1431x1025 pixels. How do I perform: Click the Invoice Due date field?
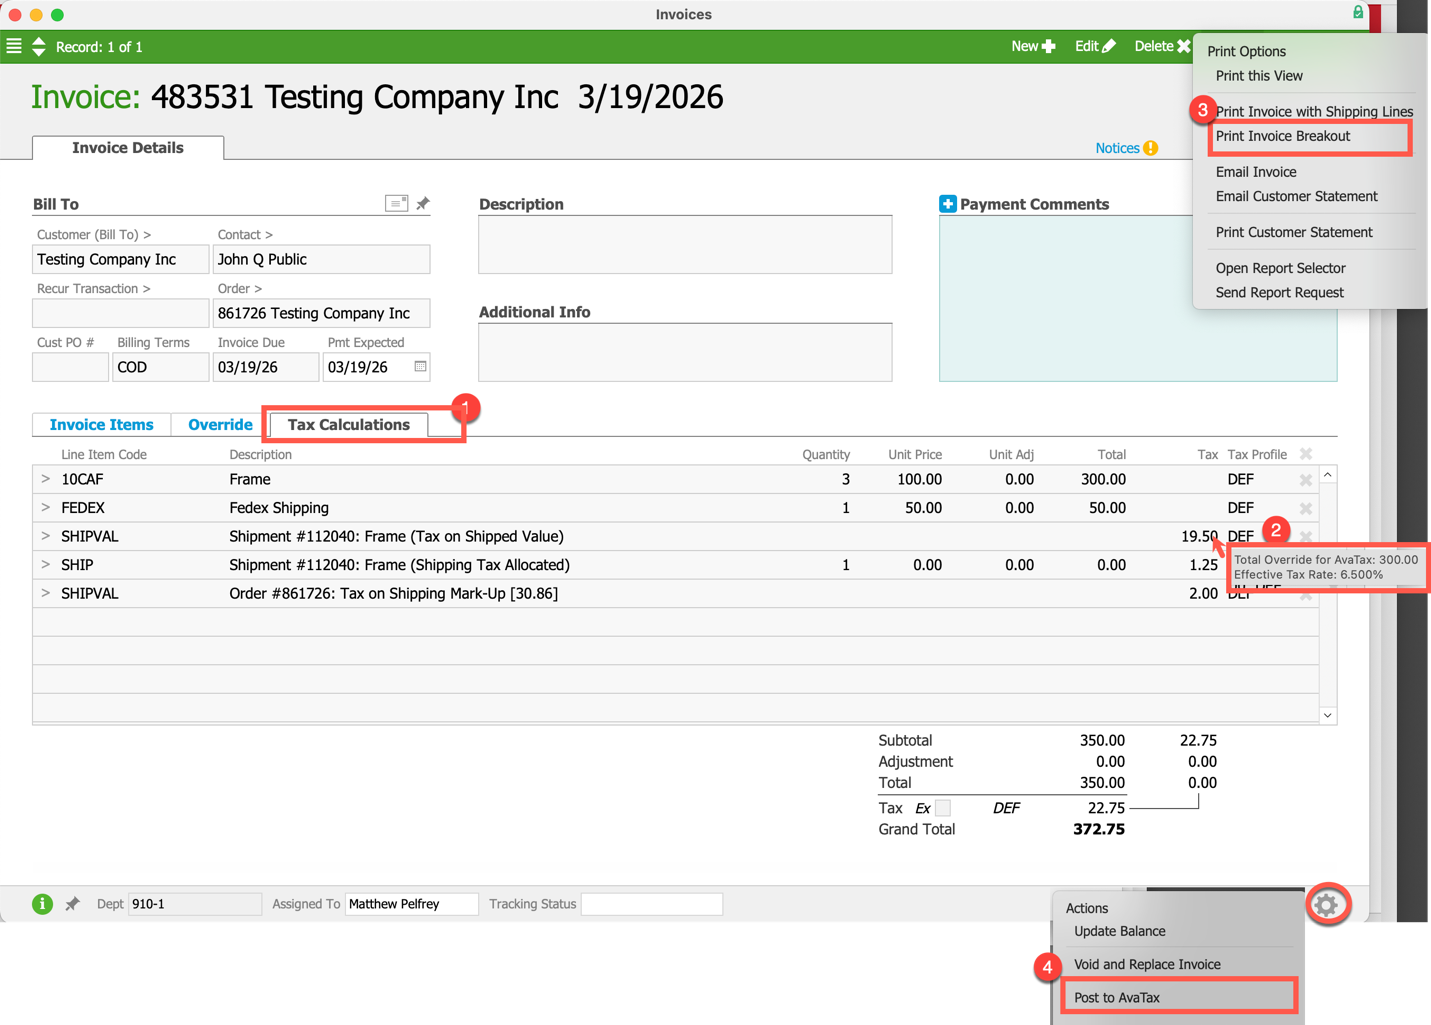pyautogui.click(x=265, y=367)
